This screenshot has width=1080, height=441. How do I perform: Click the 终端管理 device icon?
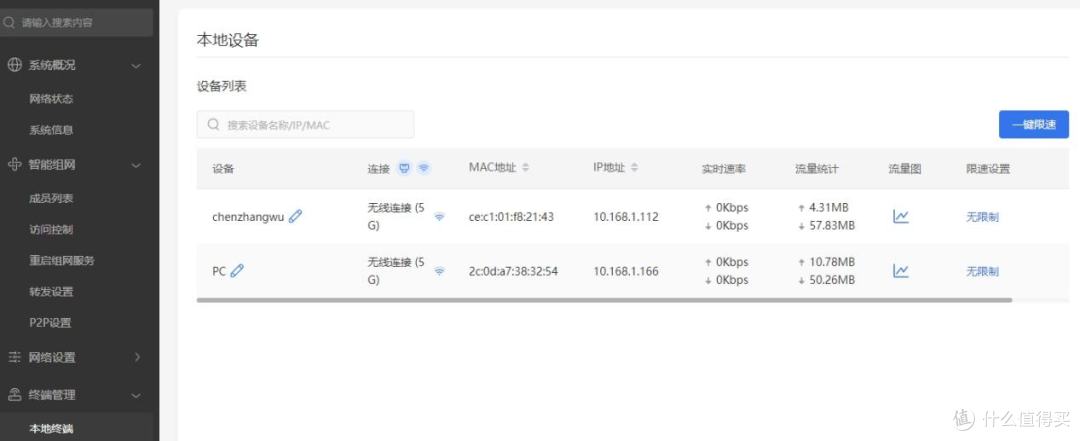[14, 395]
